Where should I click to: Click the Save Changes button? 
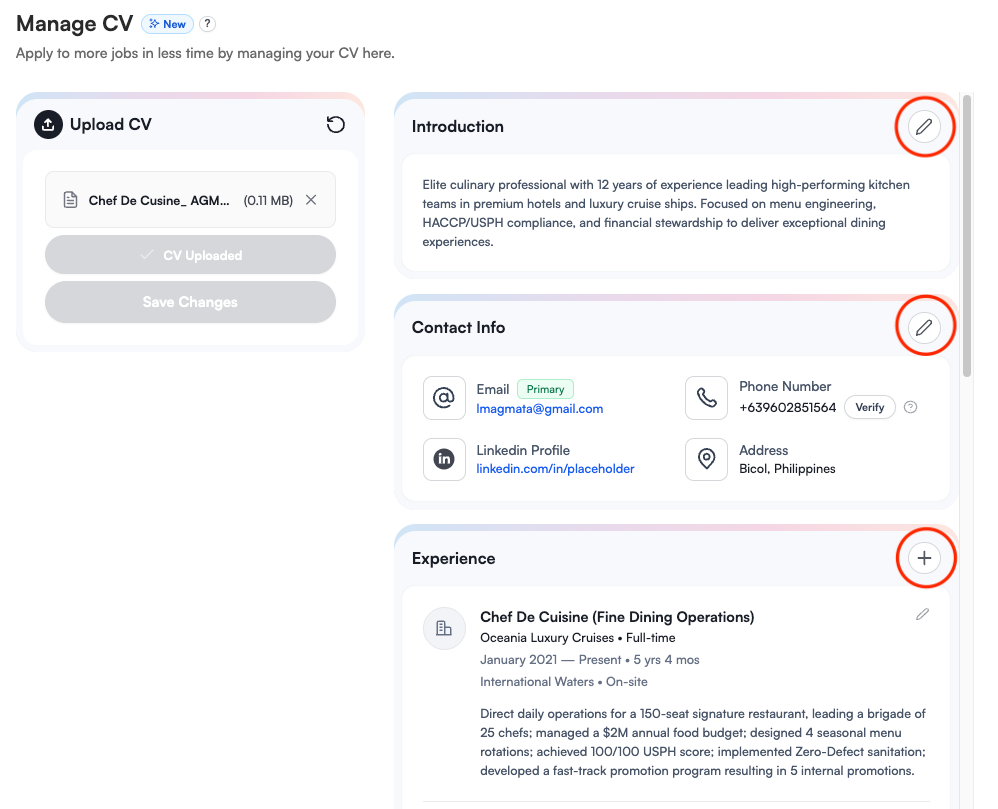click(x=190, y=302)
